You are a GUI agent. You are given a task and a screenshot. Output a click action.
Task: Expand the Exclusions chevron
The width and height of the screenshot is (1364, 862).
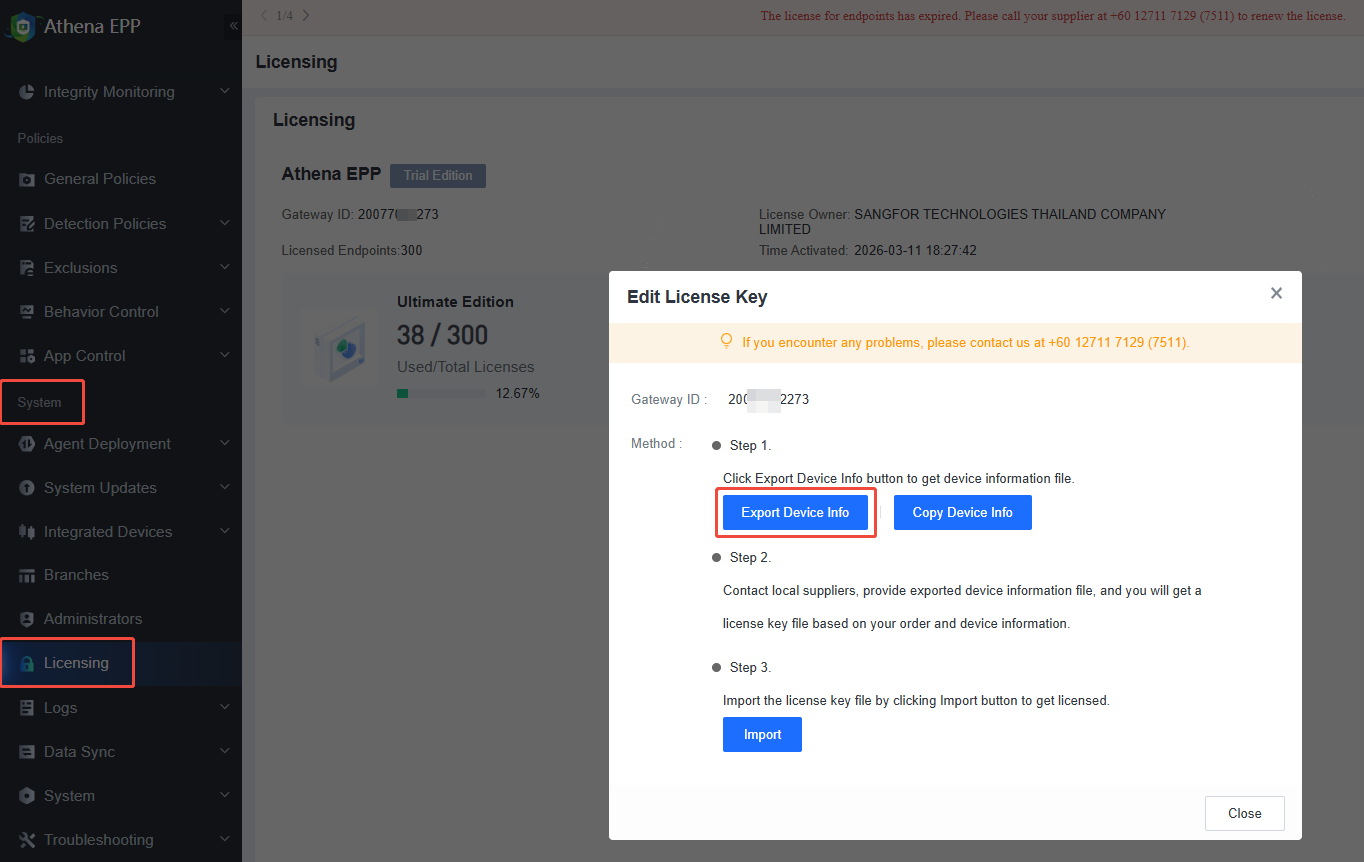point(224,267)
